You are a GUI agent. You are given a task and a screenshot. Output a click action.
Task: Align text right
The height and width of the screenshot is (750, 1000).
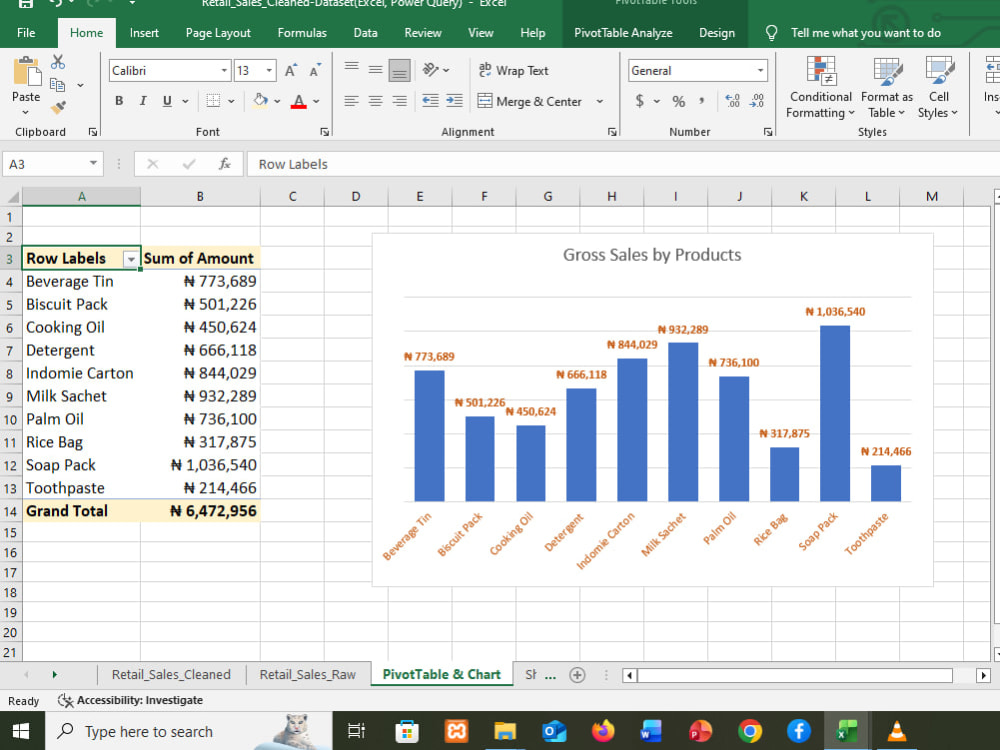click(400, 101)
